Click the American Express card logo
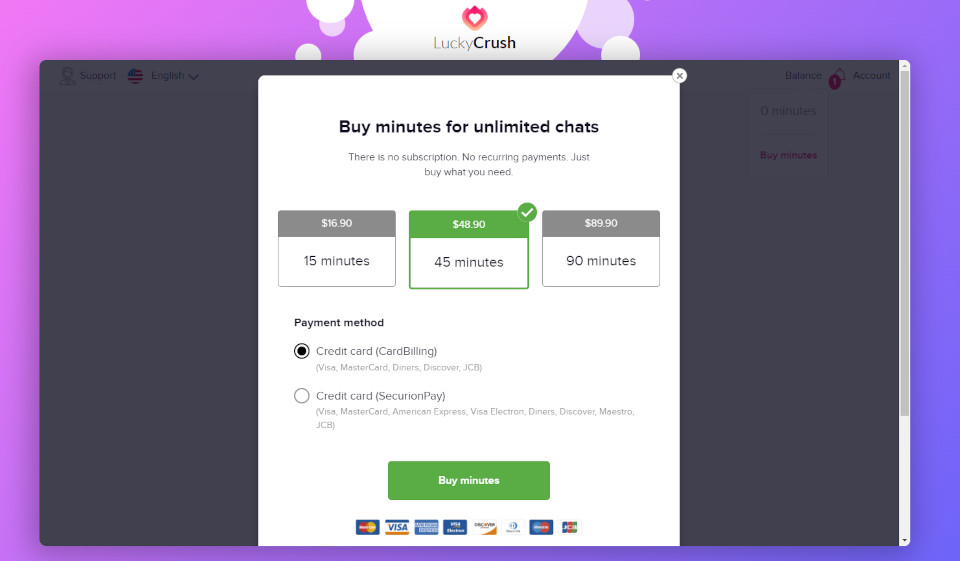The height and width of the screenshot is (561, 960). (x=426, y=526)
